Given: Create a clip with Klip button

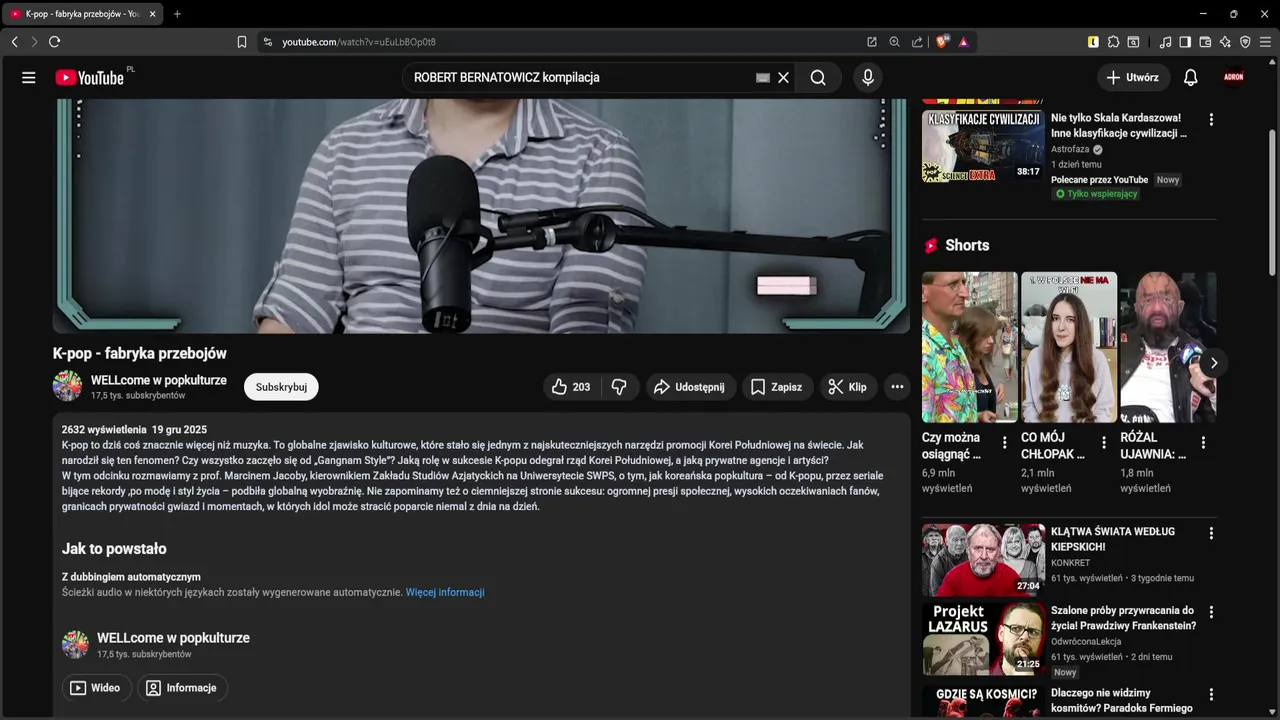Looking at the screenshot, I should tap(848, 387).
